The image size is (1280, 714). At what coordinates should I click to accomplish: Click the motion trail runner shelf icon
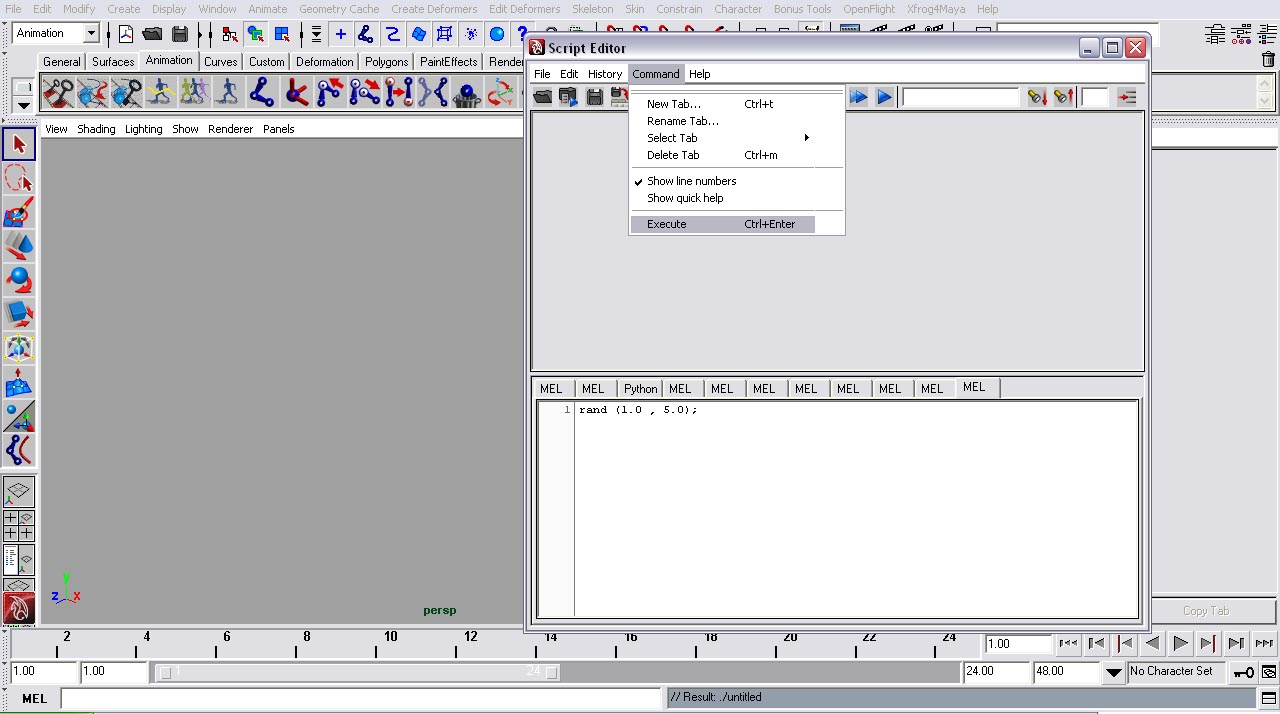click(x=160, y=94)
